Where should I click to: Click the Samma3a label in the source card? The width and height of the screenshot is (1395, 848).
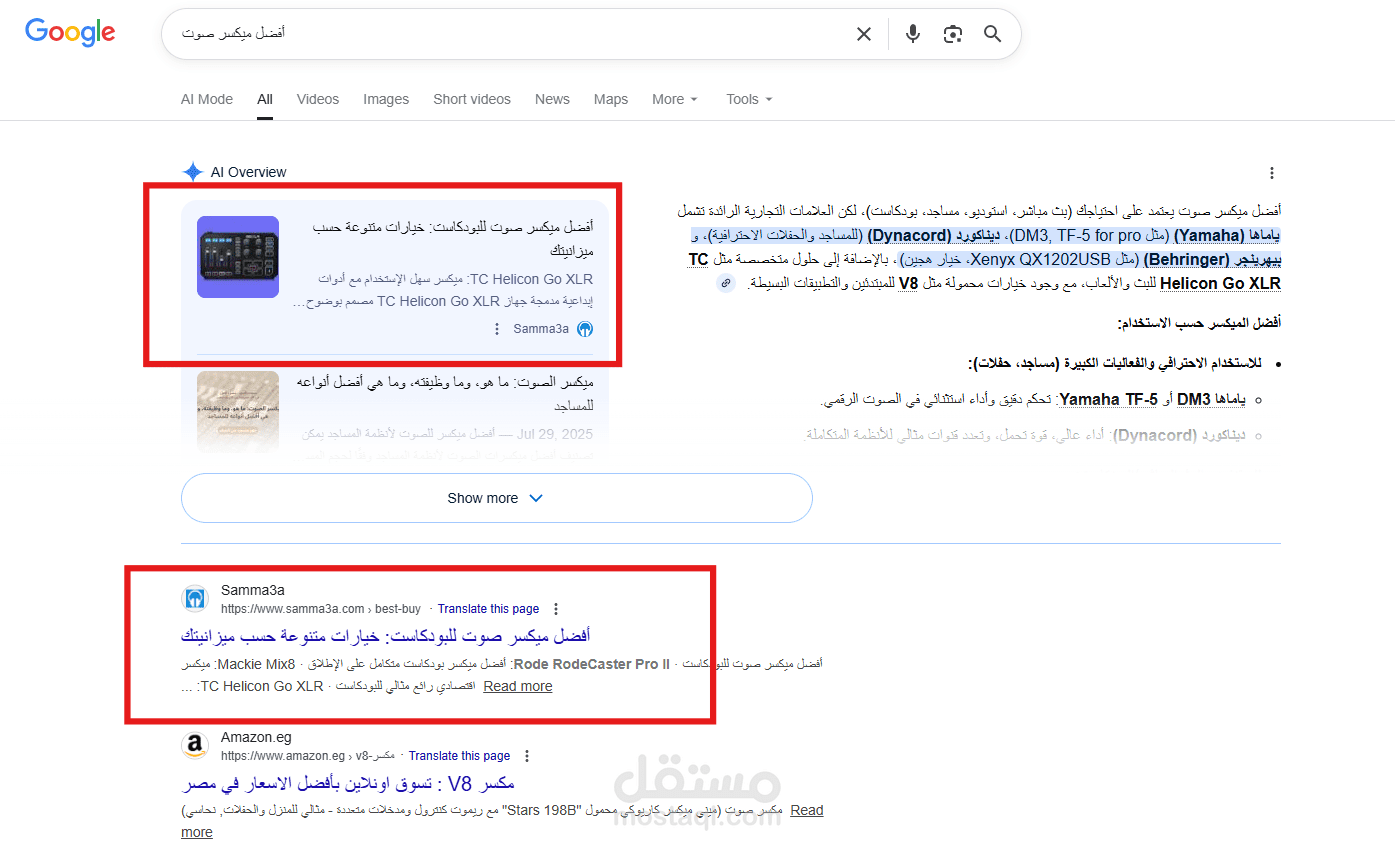pos(541,329)
